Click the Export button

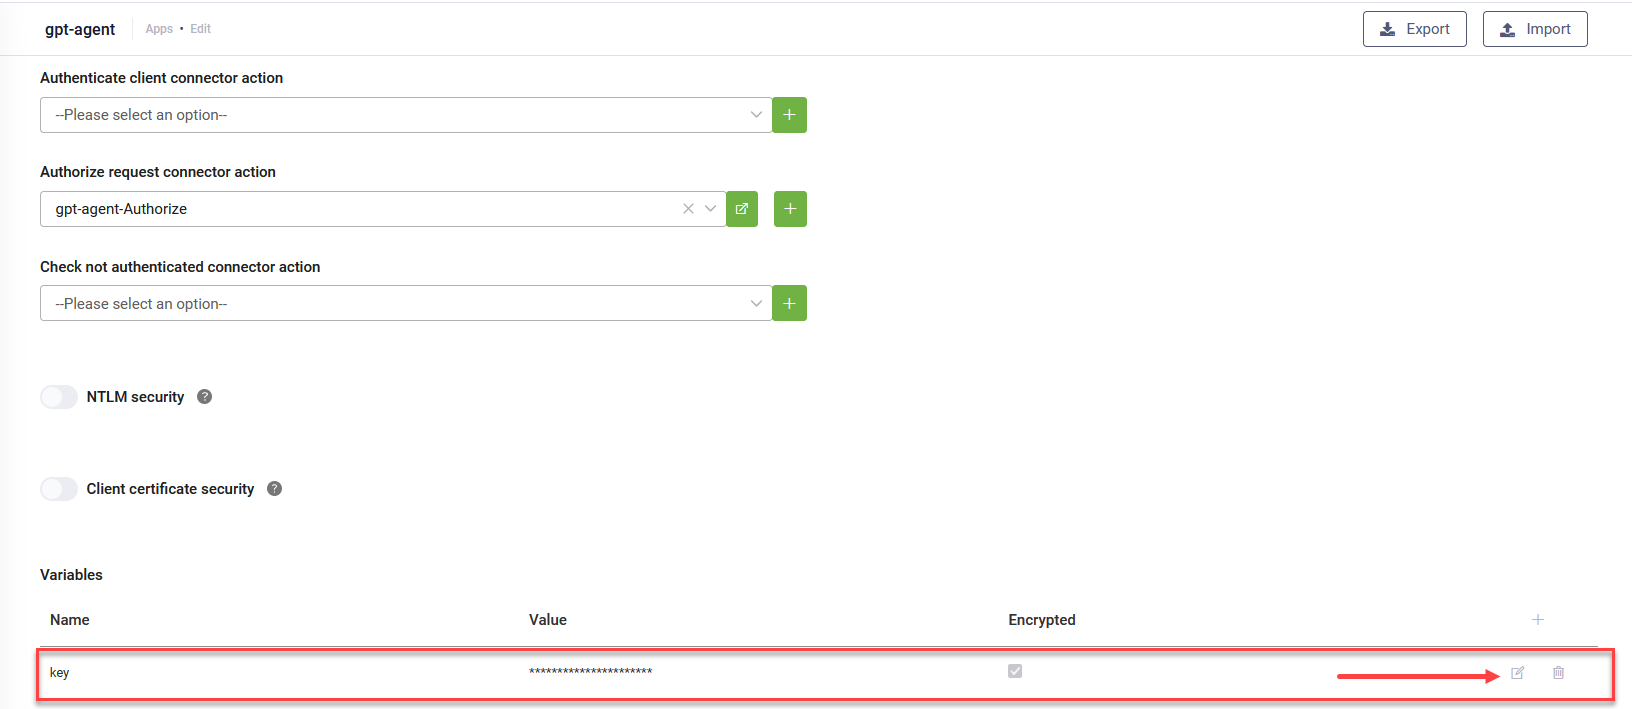point(1414,29)
